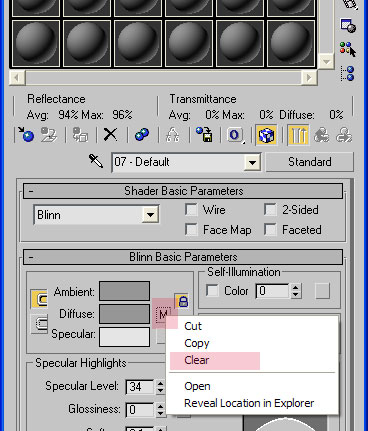This screenshot has height=431, width=368.
Task: Open the Specular color swatch
Action: 124,336
